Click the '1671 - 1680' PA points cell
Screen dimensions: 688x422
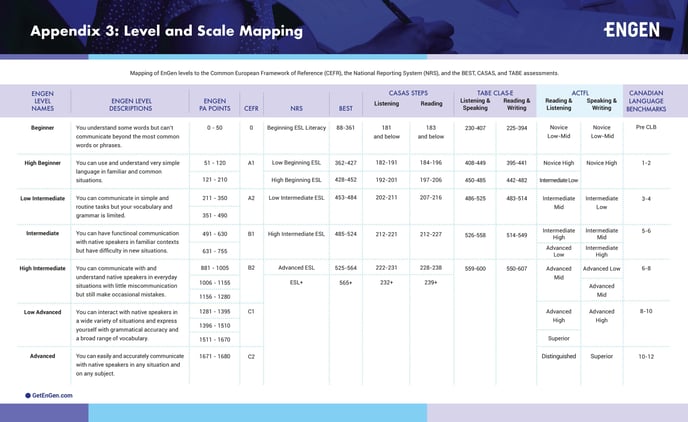click(215, 356)
